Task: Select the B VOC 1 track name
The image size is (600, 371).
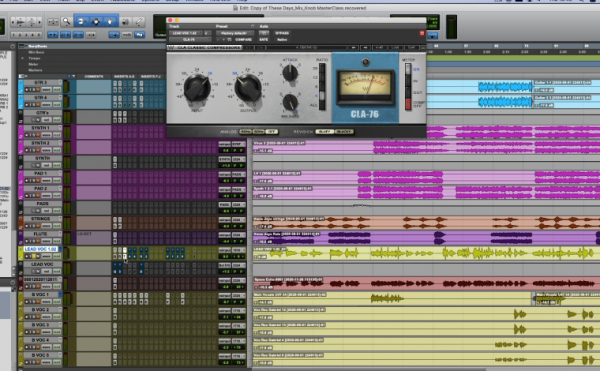Action: click(40, 295)
